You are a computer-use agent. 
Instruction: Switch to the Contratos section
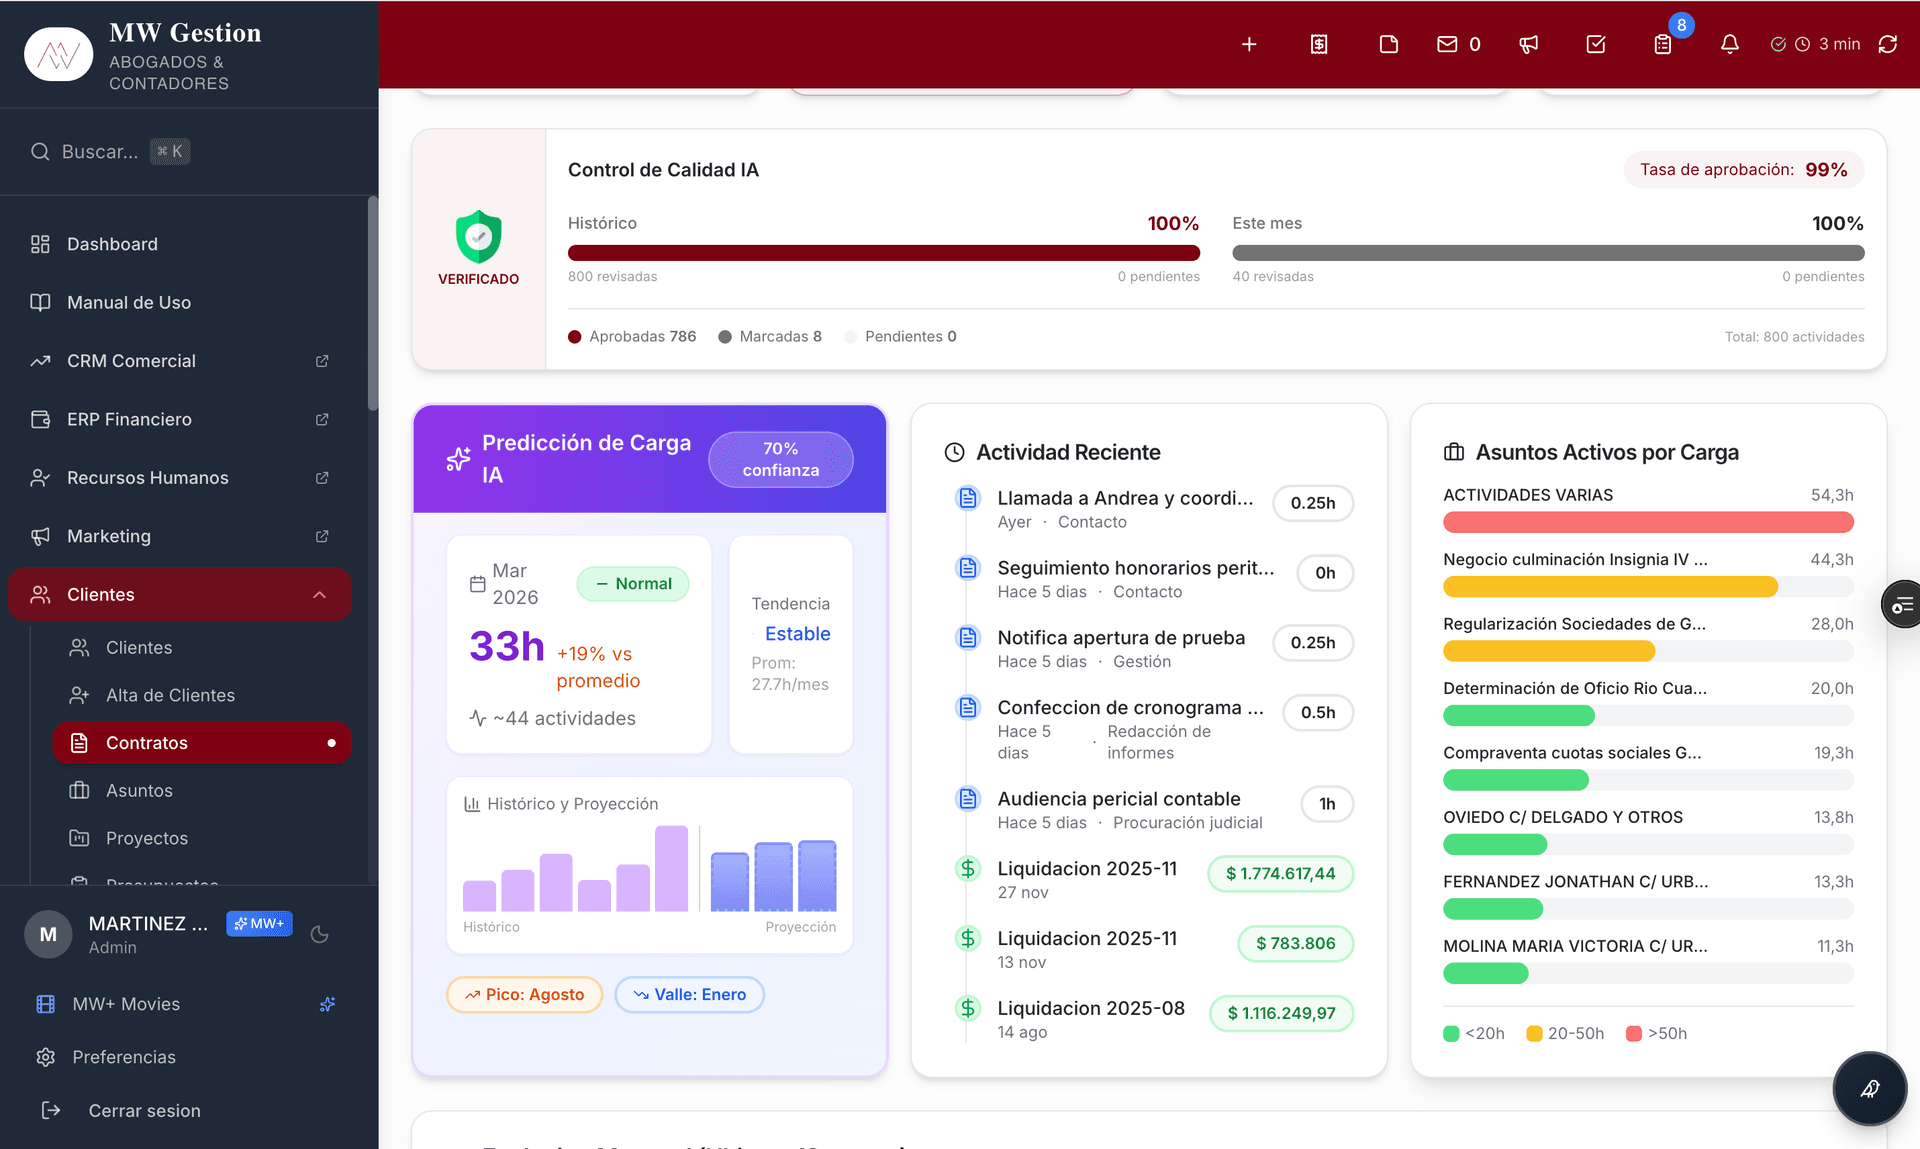[146, 742]
